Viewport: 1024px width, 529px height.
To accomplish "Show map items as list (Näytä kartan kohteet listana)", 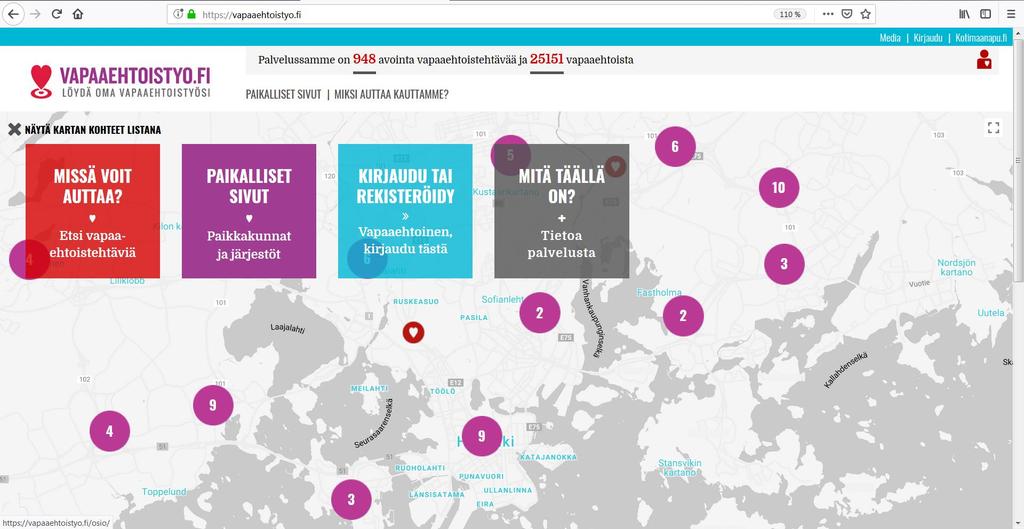I will [85, 130].
